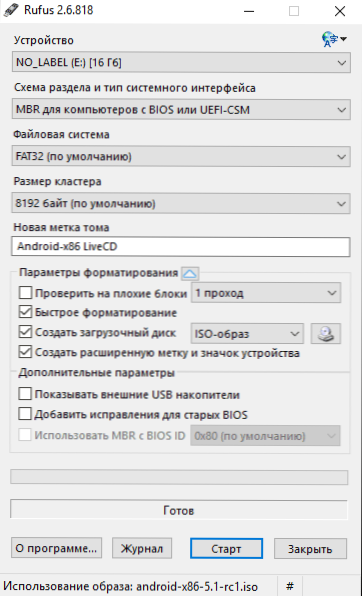Open the cluster size 8192 bytes dropdown
The image size is (362, 596).
[x=181, y=204]
